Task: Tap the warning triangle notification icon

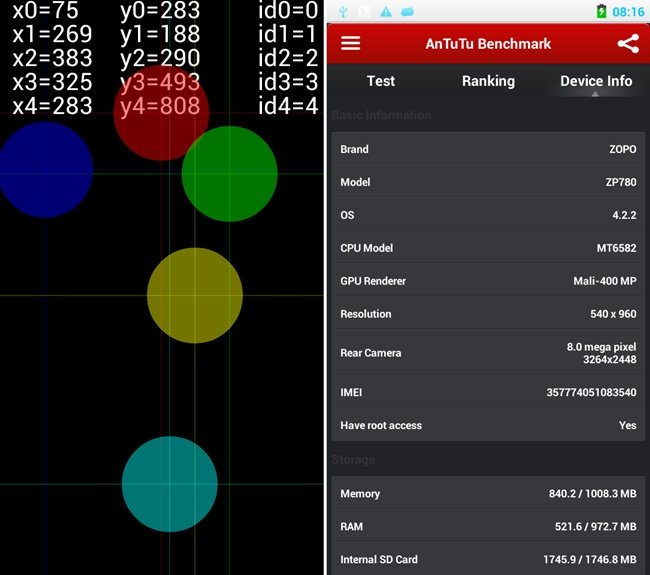Action: point(385,11)
